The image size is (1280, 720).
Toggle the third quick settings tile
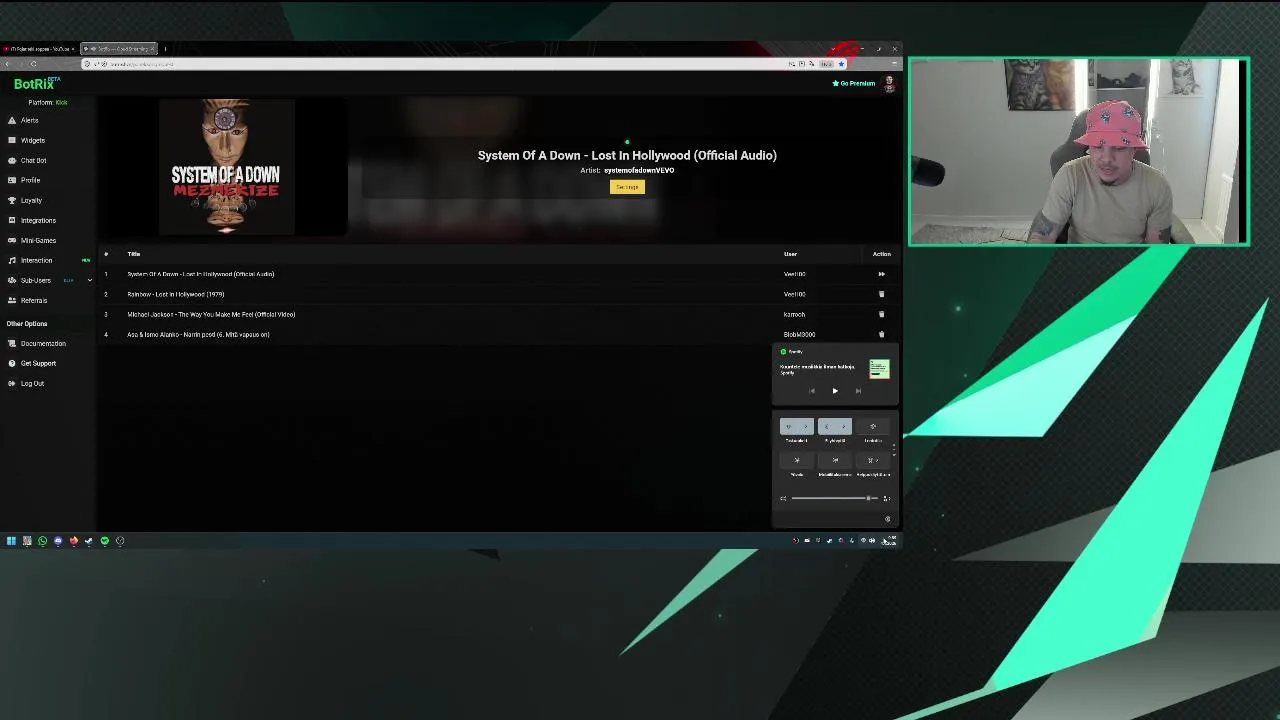(x=873, y=427)
